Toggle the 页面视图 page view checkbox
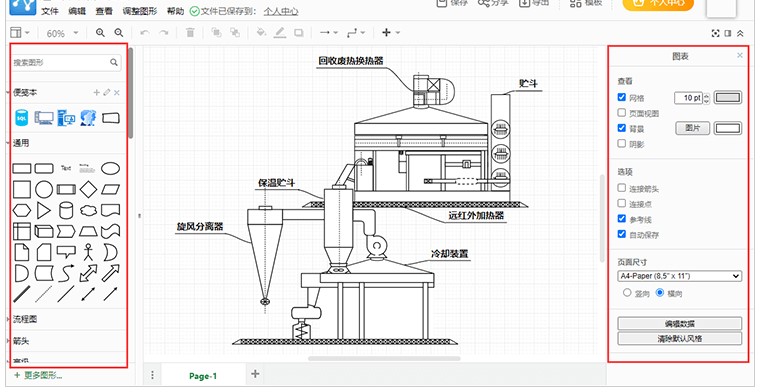Viewport: 764px width, 392px height. click(x=622, y=112)
